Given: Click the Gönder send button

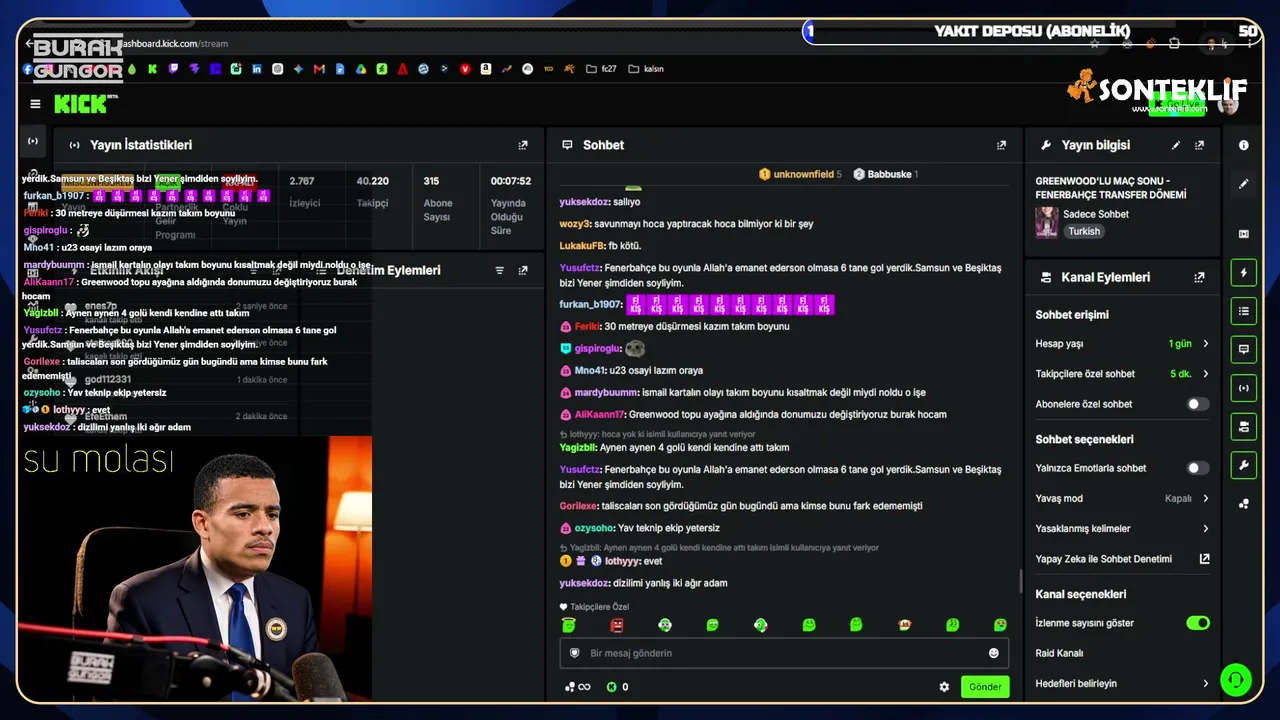Looking at the screenshot, I should click(x=985, y=687).
